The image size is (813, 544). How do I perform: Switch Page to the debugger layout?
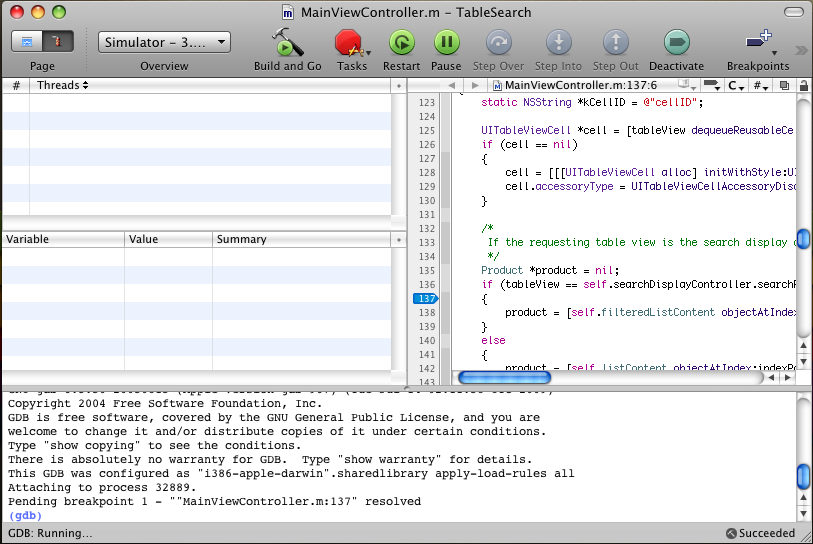point(58,42)
